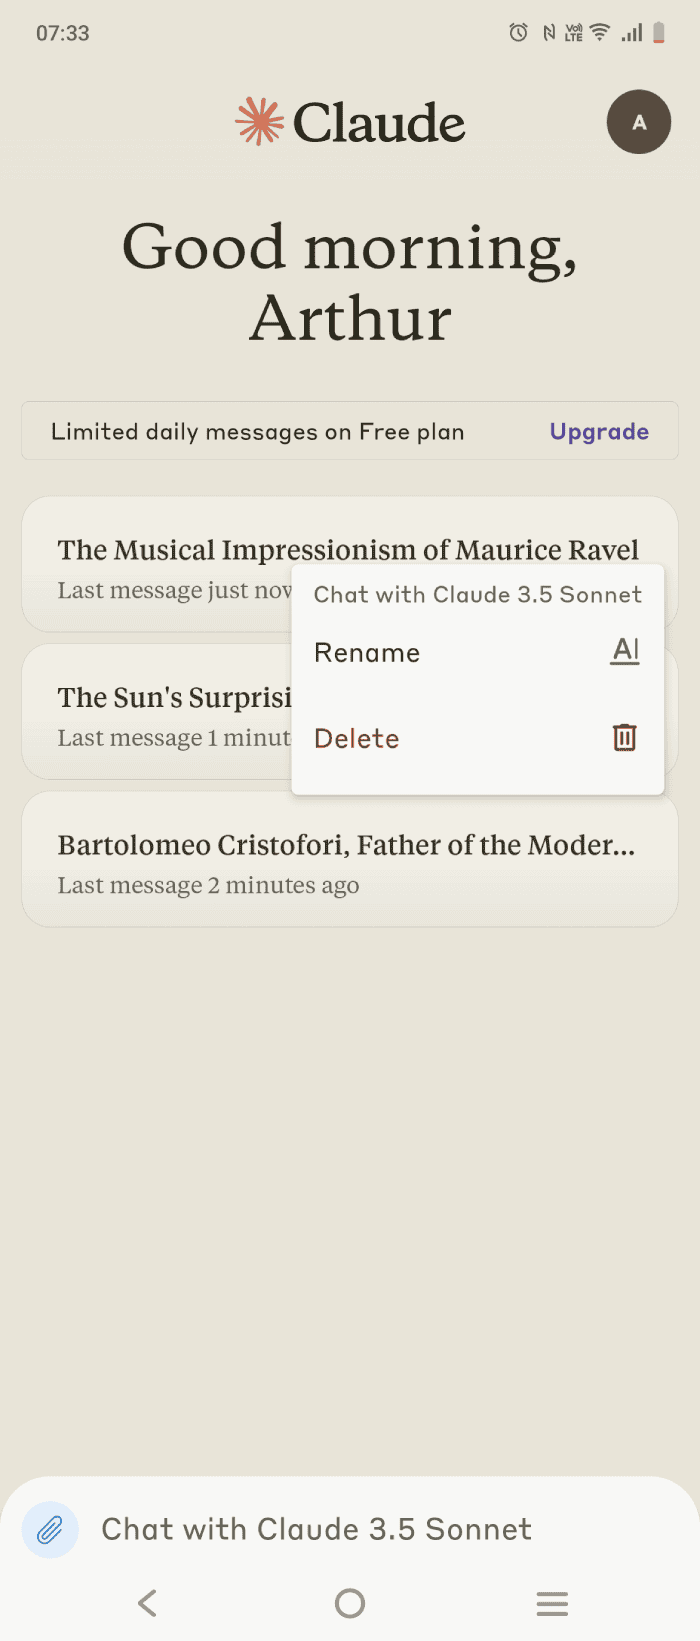Select Rename from the context menu
Image resolution: width=700 pixels, height=1641 pixels.
click(367, 653)
